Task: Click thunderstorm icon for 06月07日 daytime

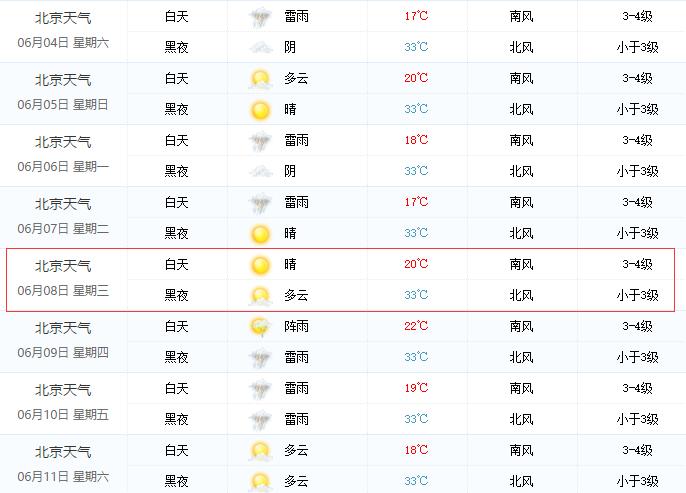Action: (260, 203)
